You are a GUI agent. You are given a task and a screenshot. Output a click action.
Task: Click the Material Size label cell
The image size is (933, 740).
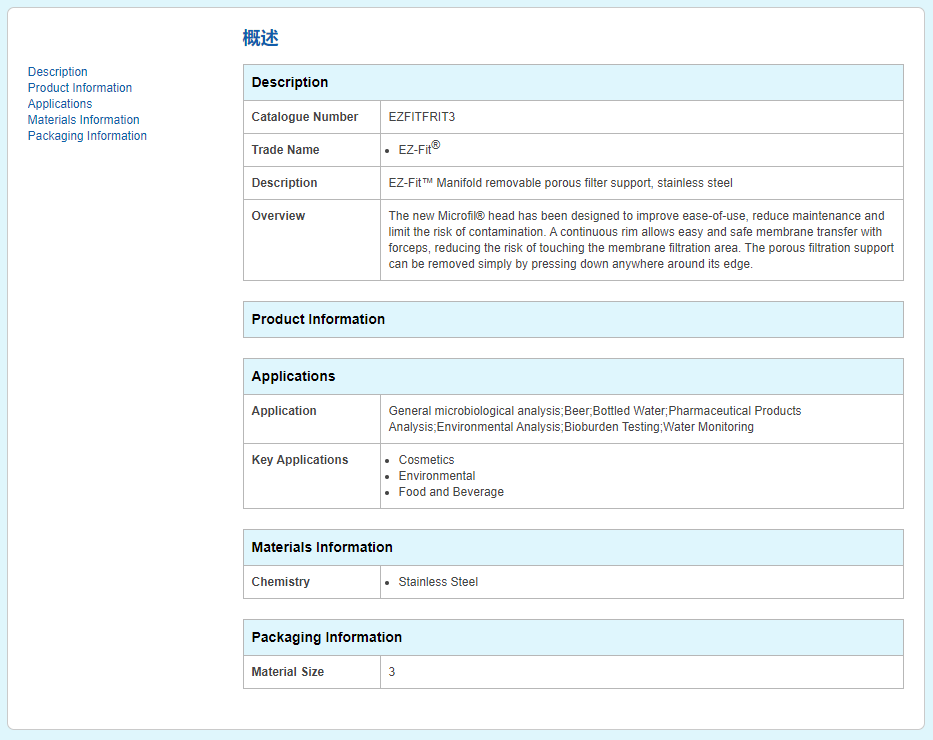[x=312, y=672]
